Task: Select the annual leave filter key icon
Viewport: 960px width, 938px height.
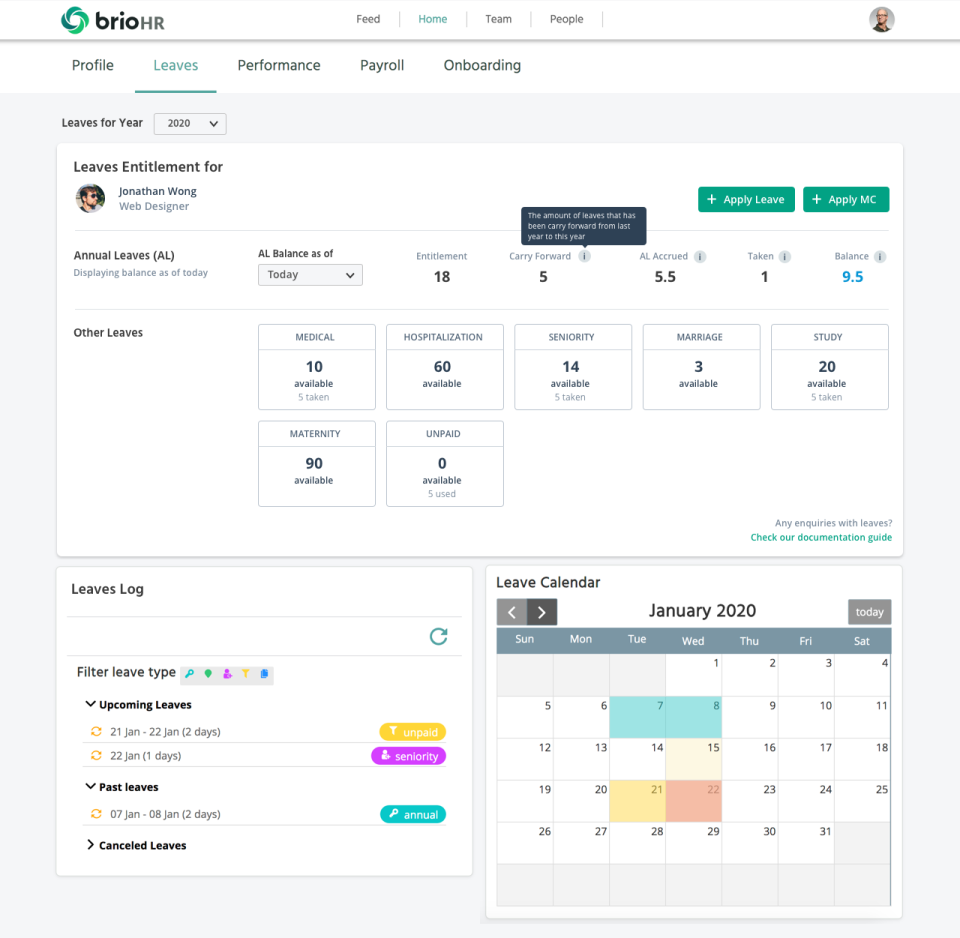Action: point(190,673)
